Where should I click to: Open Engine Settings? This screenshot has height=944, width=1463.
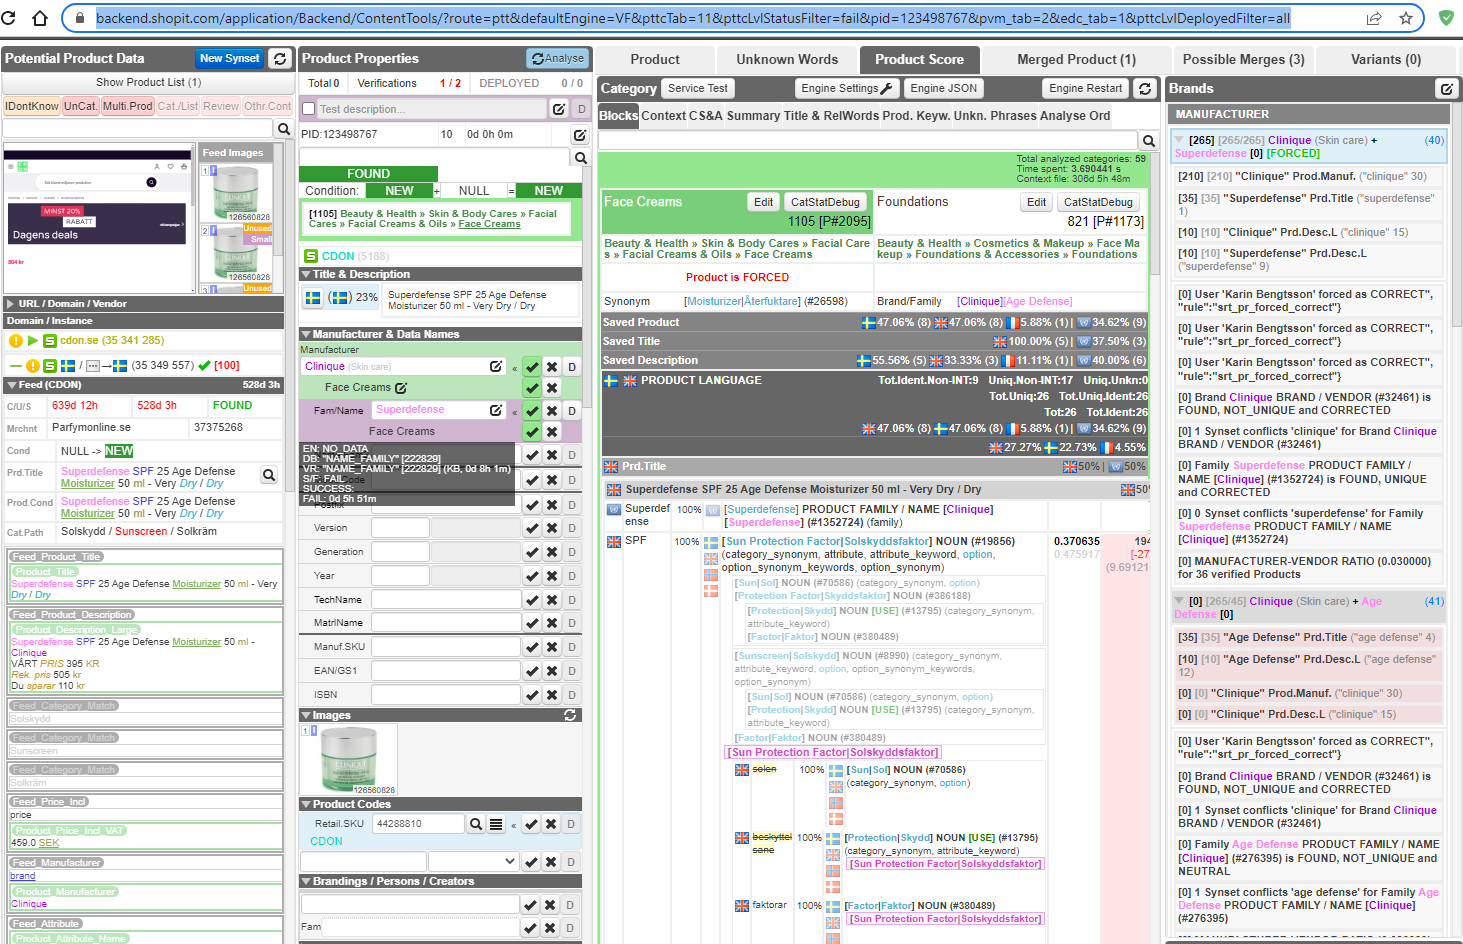point(847,89)
